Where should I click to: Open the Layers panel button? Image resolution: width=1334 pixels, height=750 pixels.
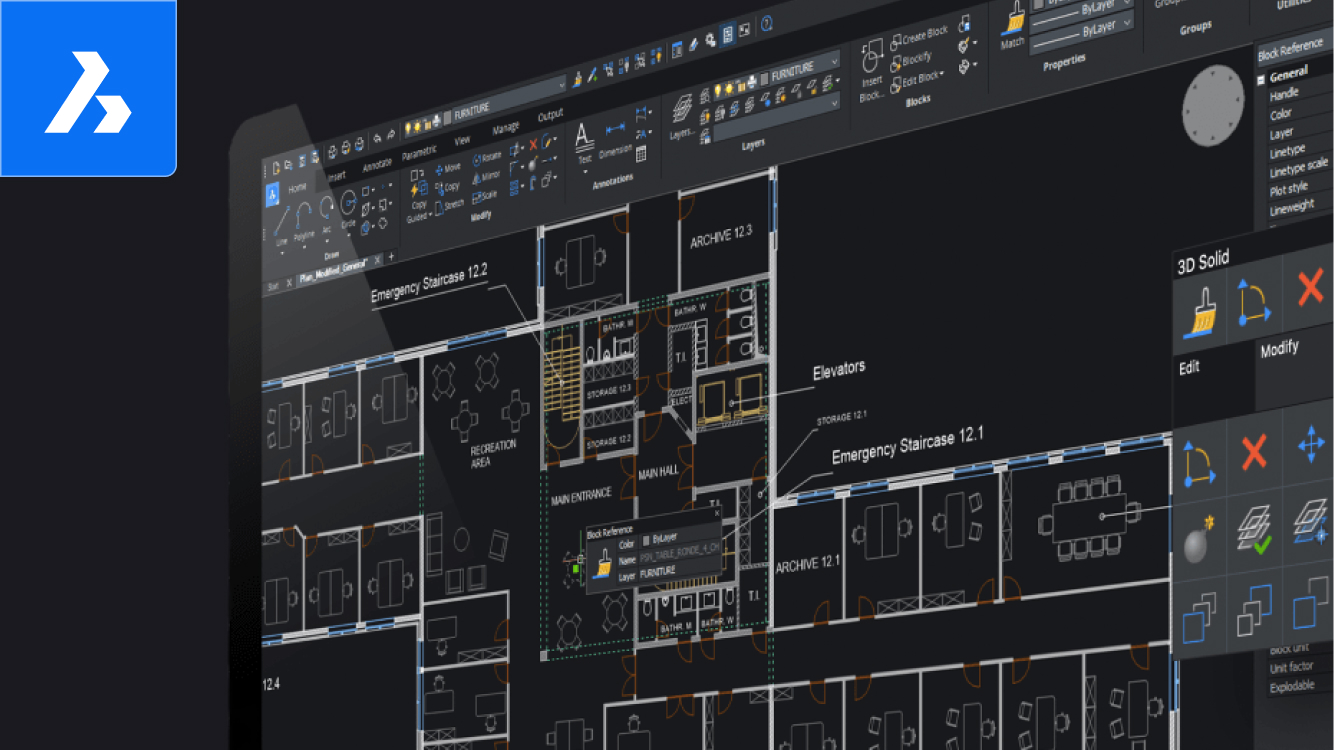coord(682,118)
